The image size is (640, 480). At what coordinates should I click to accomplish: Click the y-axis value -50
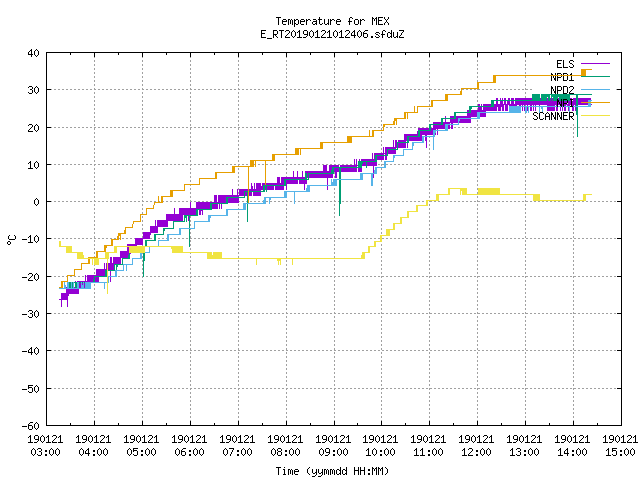click(x=31, y=389)
